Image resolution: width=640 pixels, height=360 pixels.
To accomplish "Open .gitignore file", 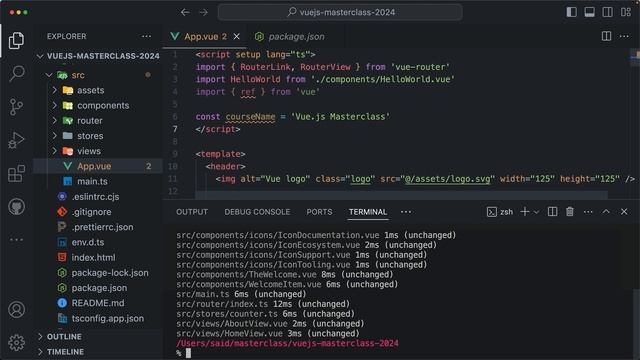I will (x=98, y=212).
